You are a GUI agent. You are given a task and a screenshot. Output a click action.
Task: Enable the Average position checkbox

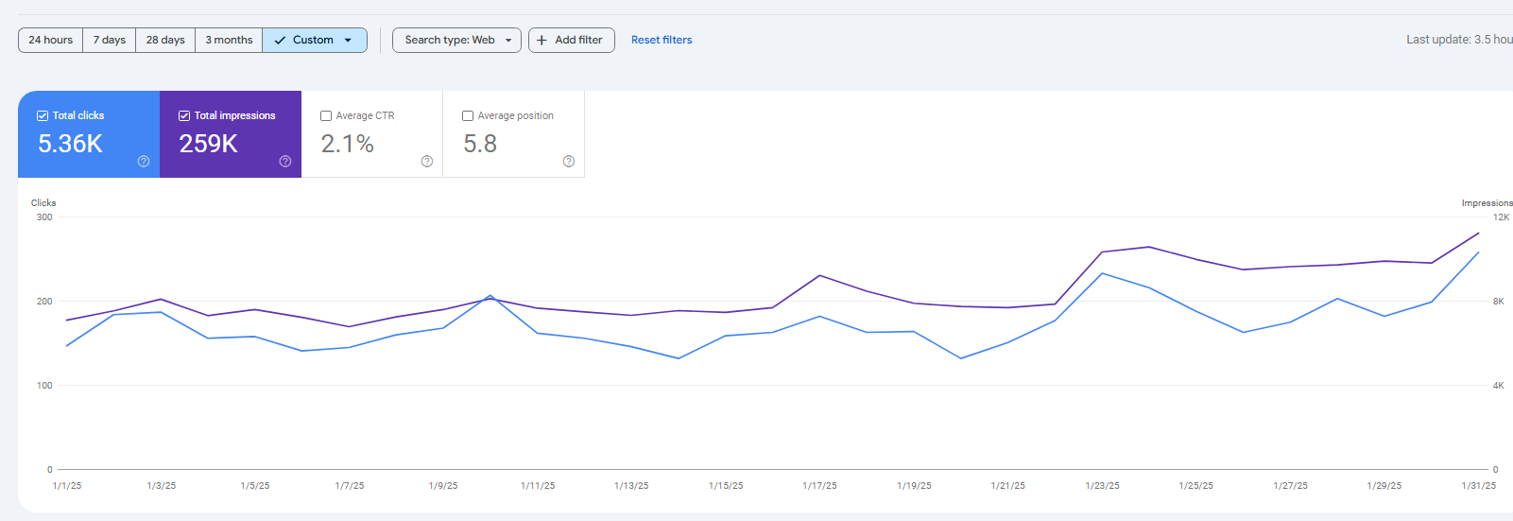(x=468, y=116)
